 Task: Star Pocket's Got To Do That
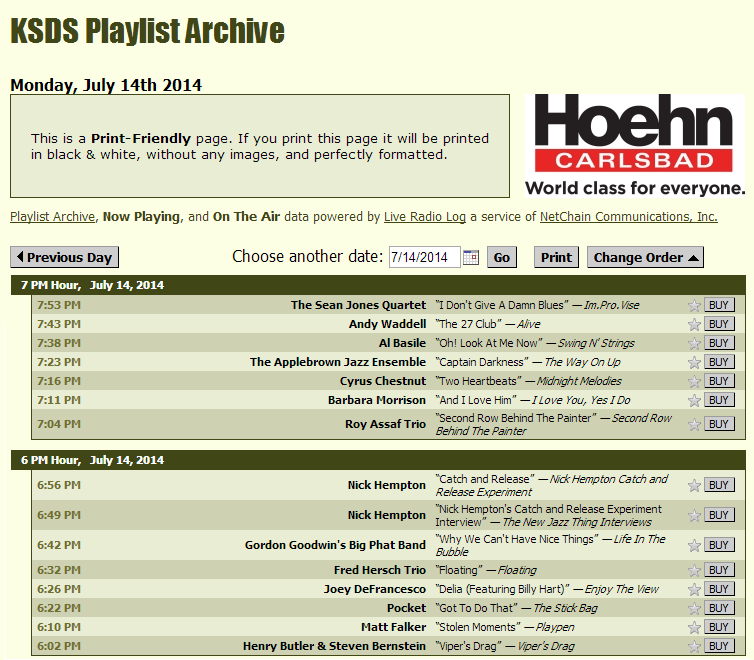point(694,609)
